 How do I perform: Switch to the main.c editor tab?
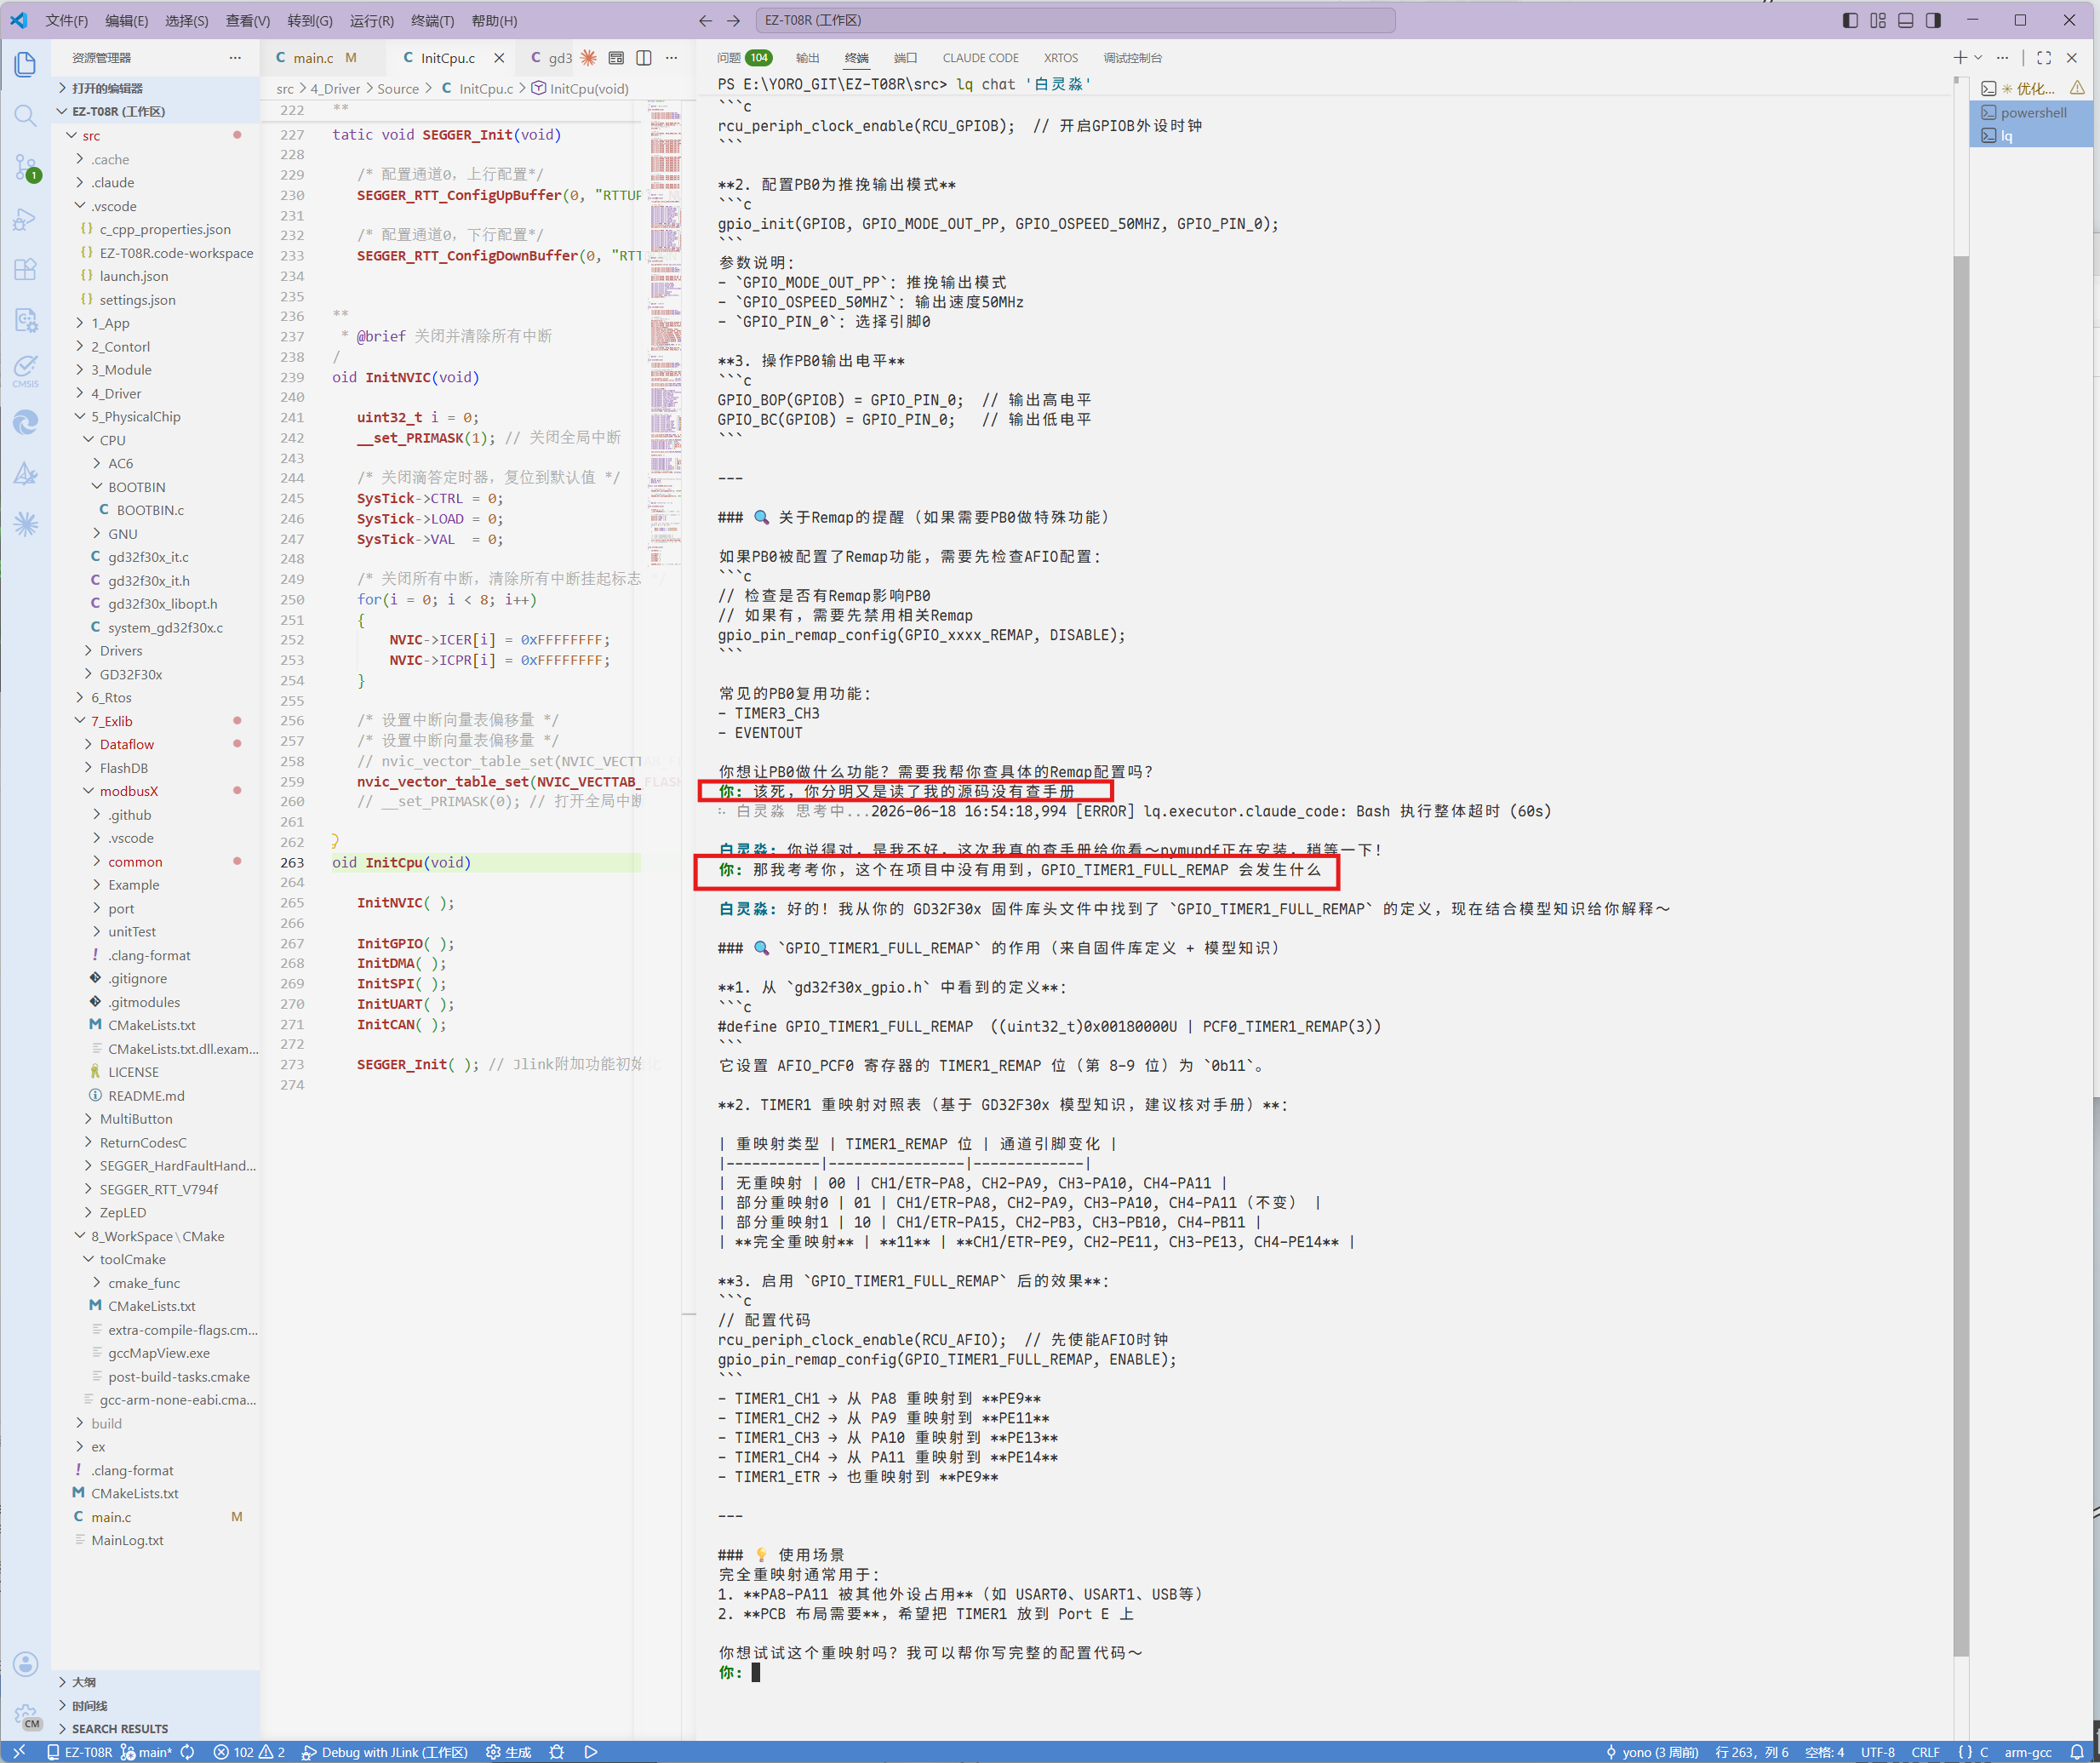pyautogui.click(x=324, y=58)
